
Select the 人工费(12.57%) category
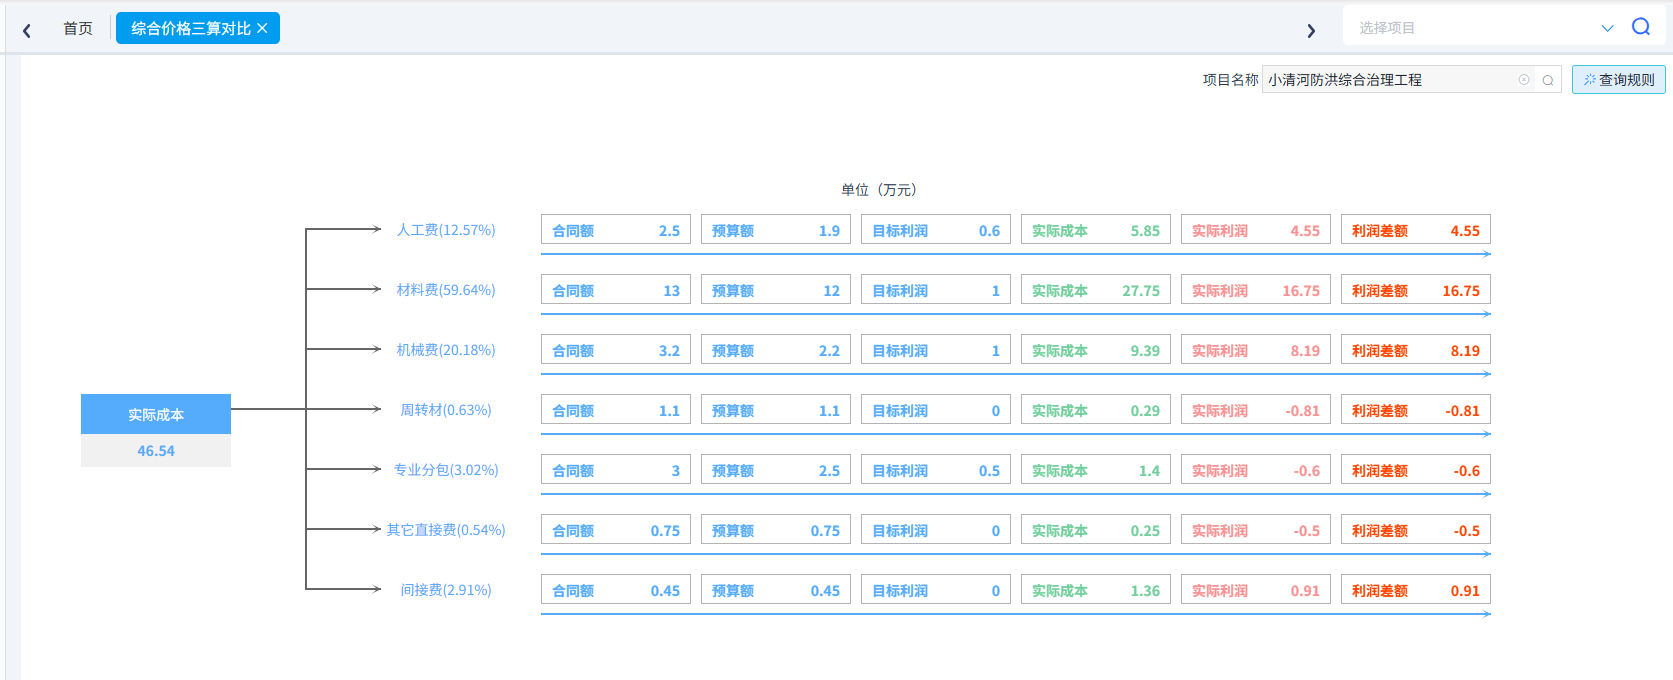446,230
